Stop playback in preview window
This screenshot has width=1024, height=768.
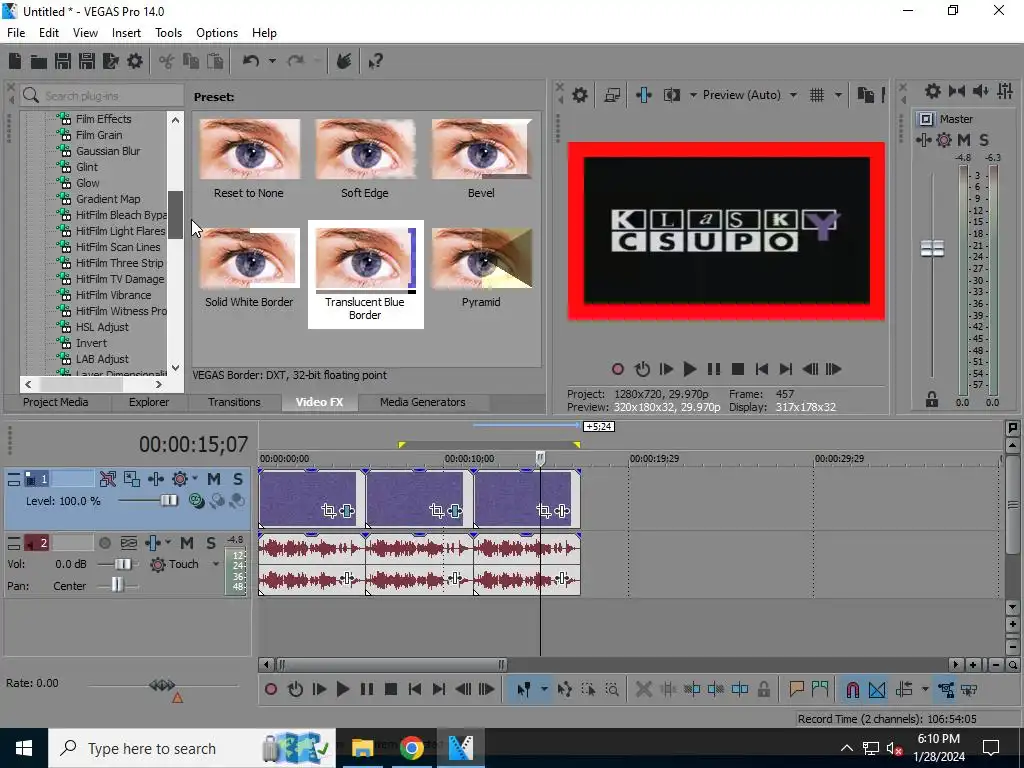click(x=738, y=370)
